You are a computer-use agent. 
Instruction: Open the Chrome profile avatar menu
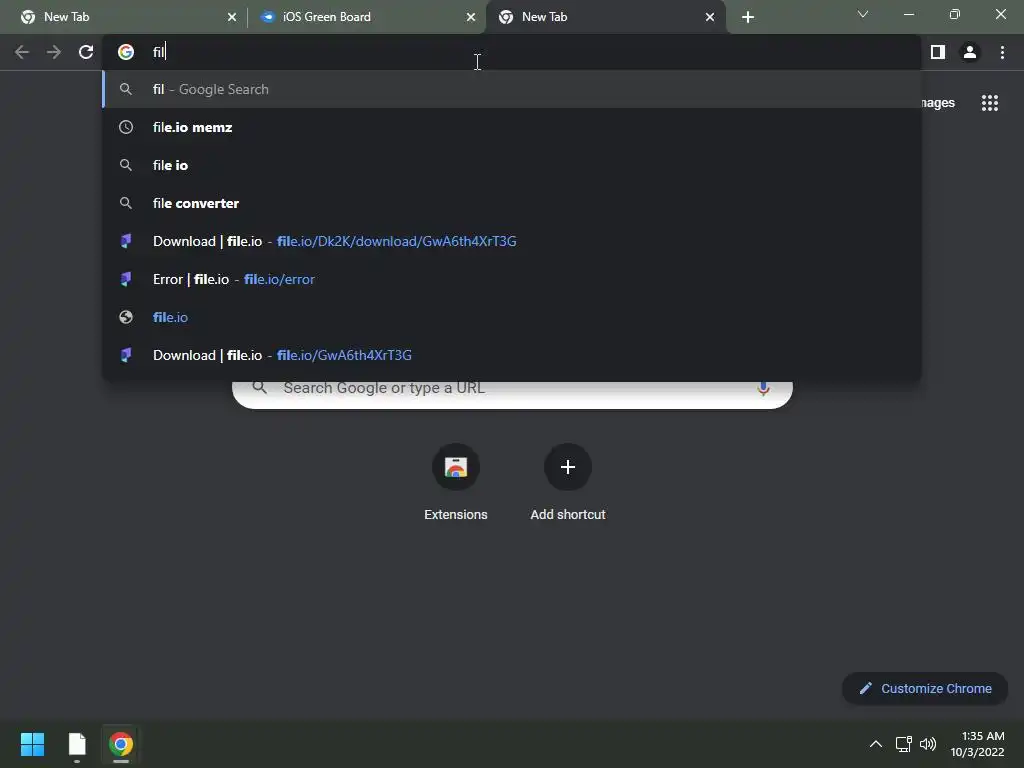tap(970, 52)
